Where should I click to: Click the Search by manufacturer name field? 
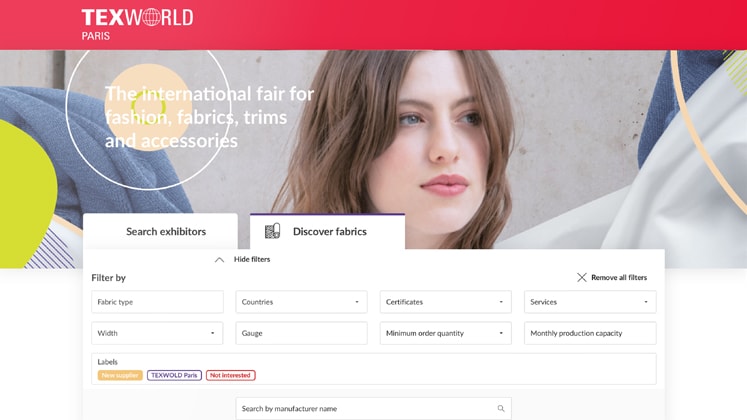click(x=374, y=409)
